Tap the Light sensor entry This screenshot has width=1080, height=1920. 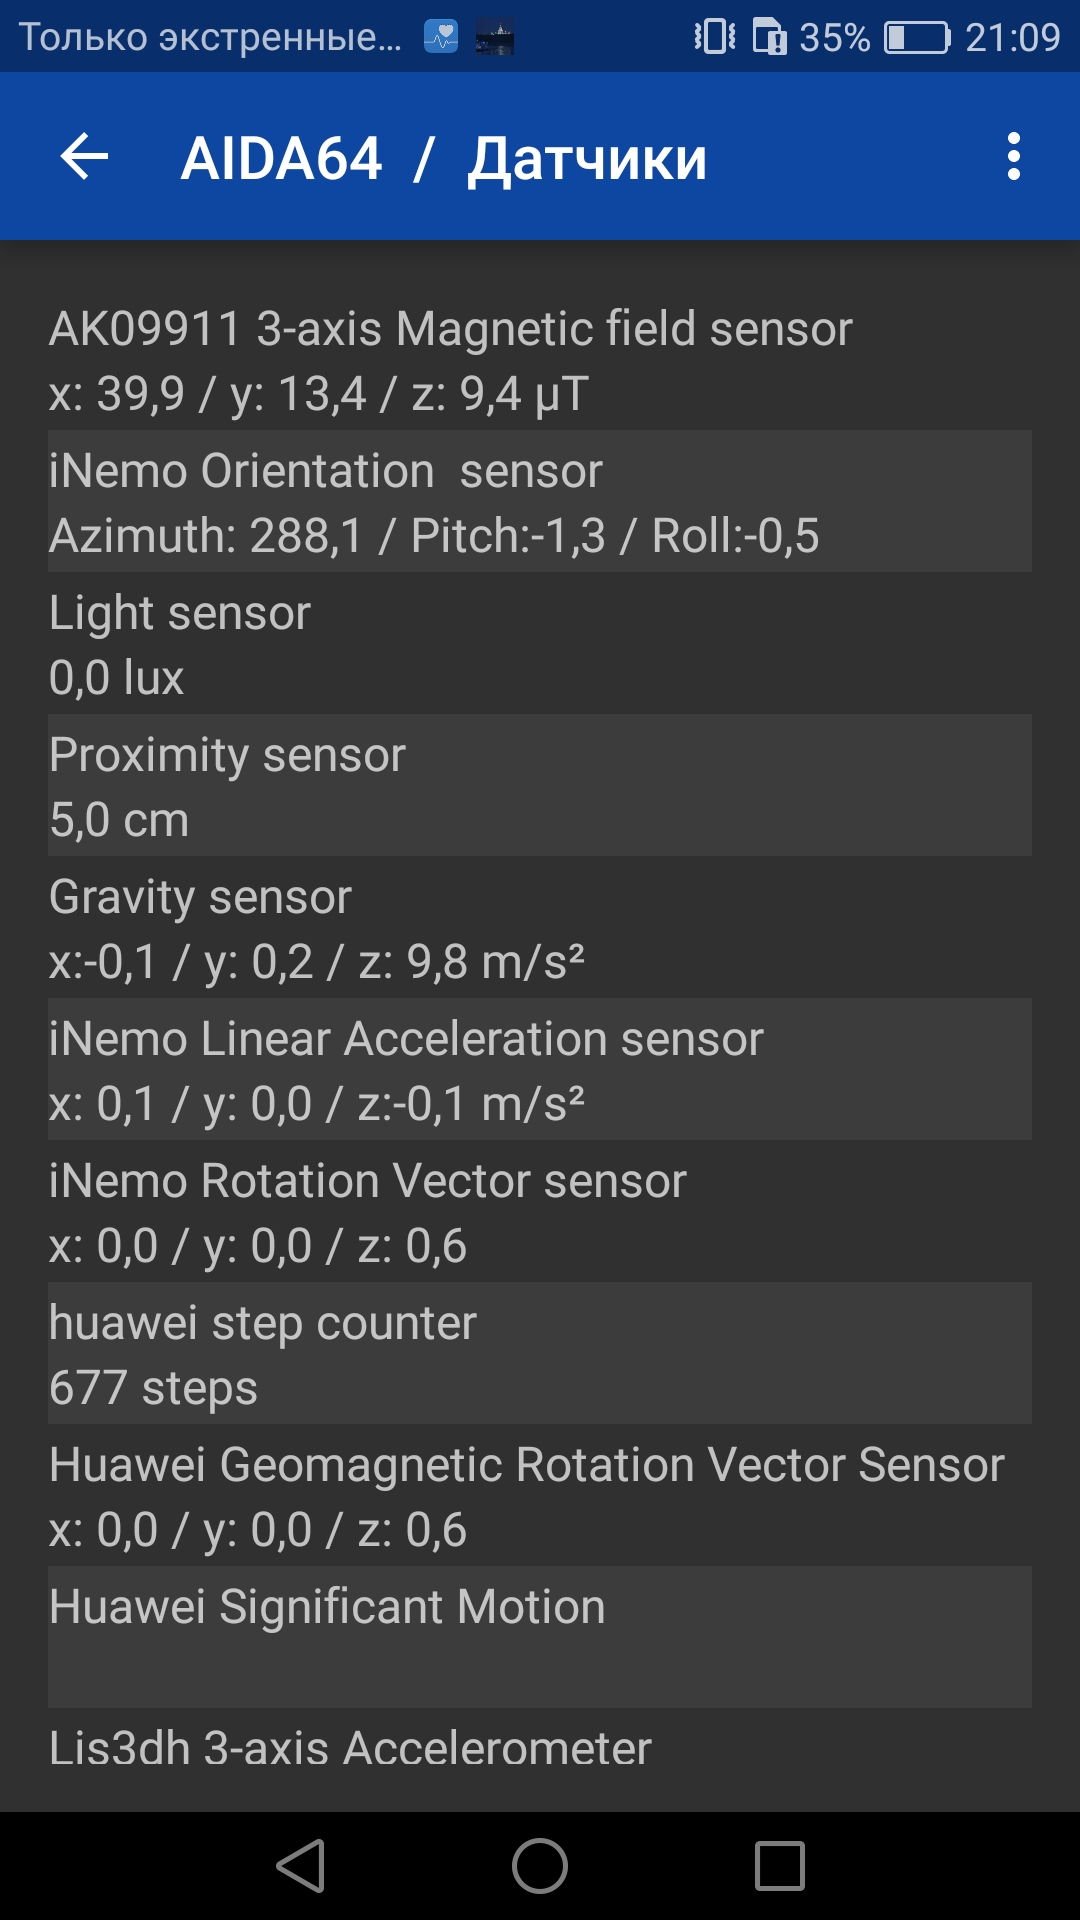[540, 643]
